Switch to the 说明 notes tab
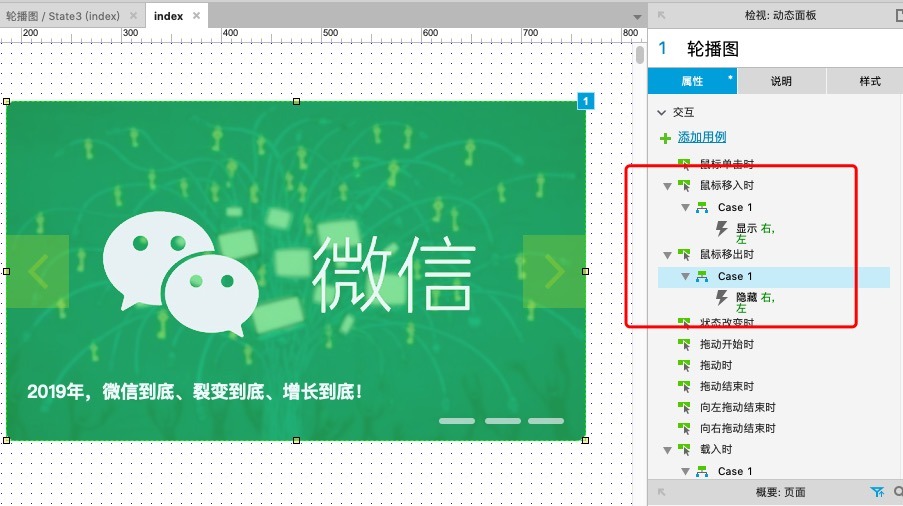903x506 pixels. click(781, 81)
